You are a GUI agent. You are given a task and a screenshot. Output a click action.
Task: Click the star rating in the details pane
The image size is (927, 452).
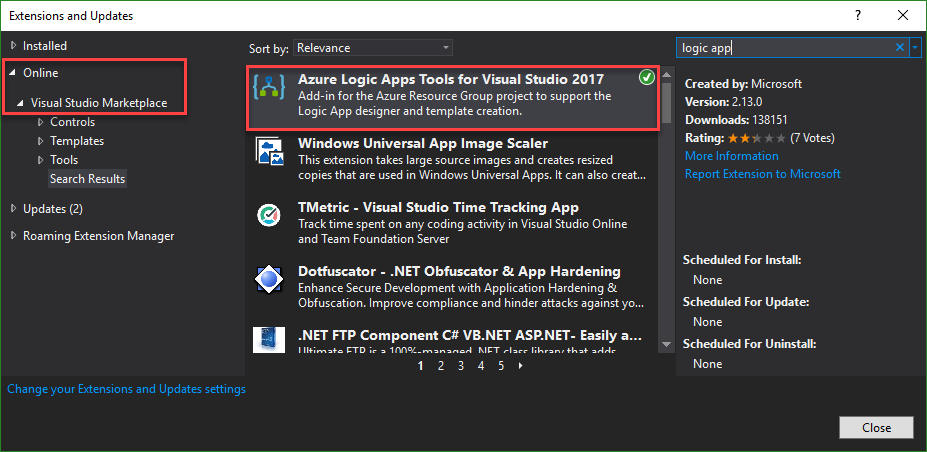tap(756, 138)
